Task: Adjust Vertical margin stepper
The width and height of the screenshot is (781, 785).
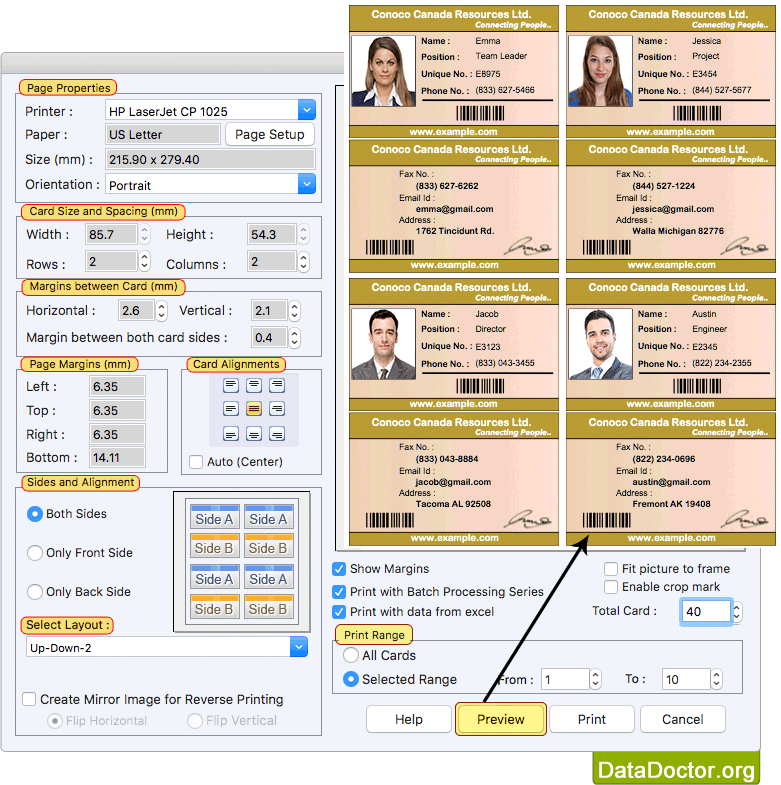Action: [294, 310]
